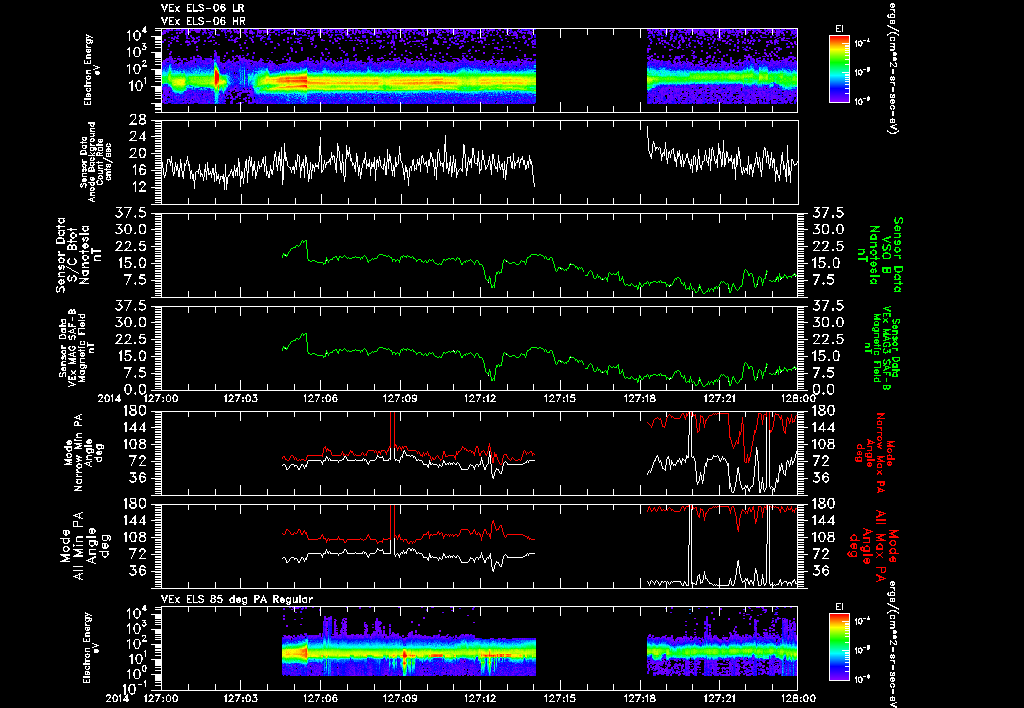Click the green "VEx MAG3 SAF-B" right axis label

[x=882, y=347]
